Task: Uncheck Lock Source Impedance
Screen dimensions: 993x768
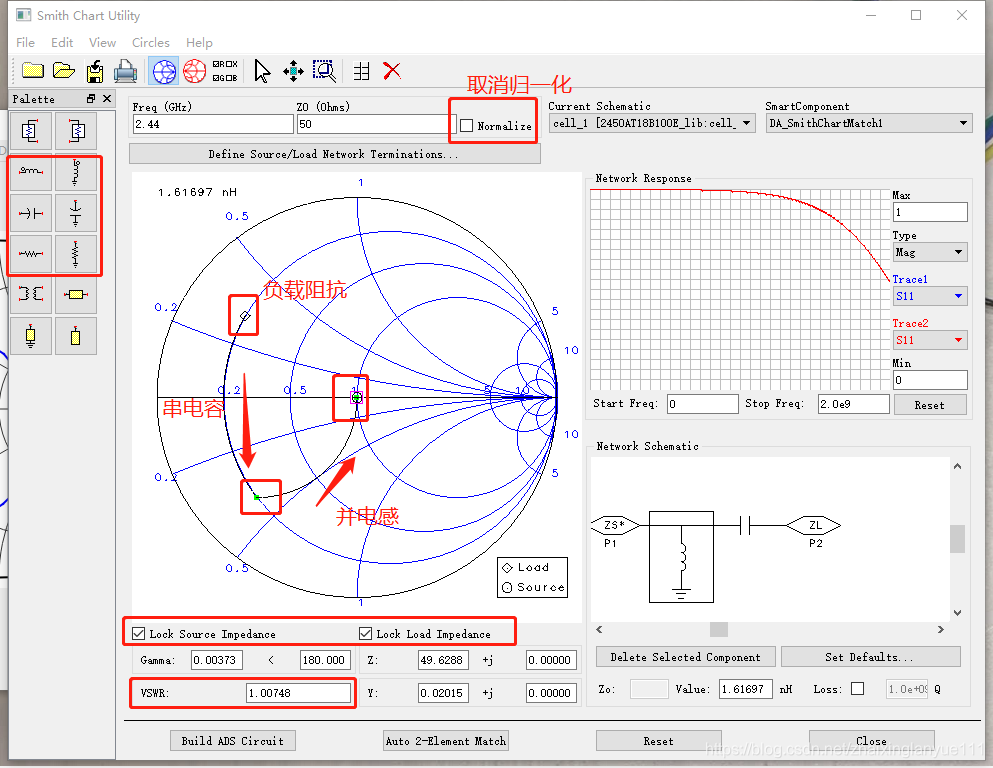Action: (x=139, y=633)
